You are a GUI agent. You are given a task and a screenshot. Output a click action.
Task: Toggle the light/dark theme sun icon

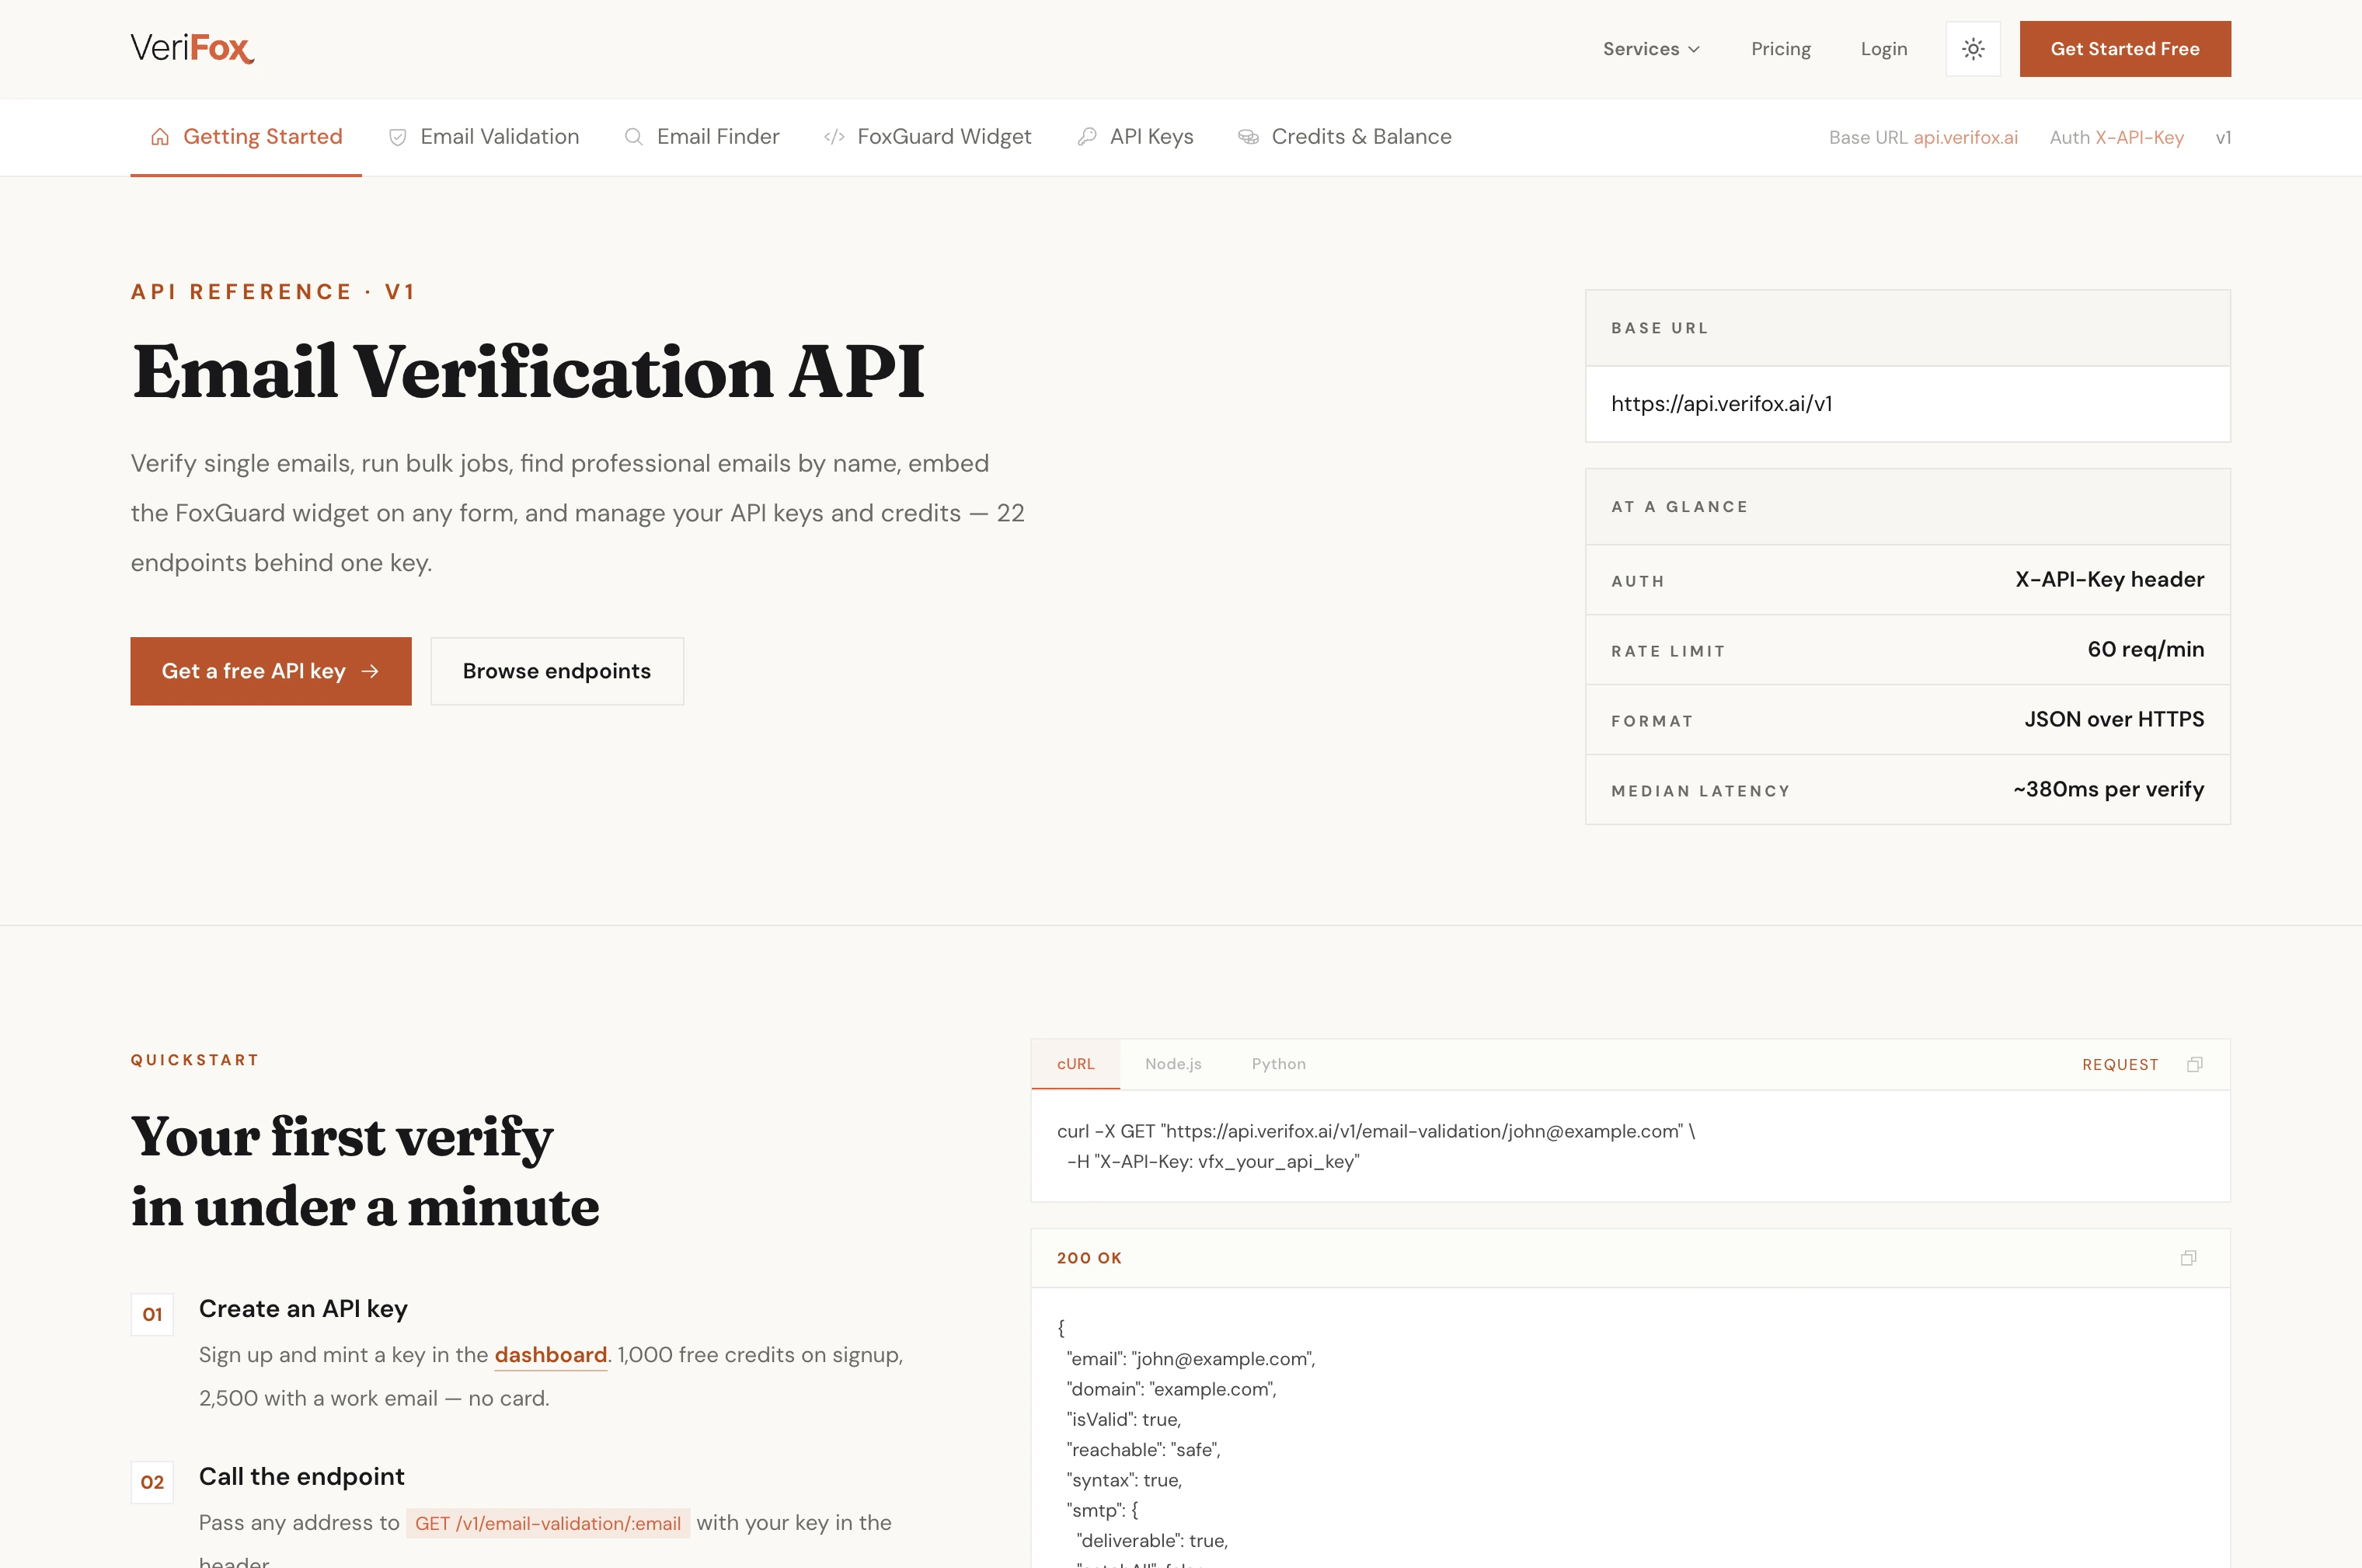point(1972,49)
